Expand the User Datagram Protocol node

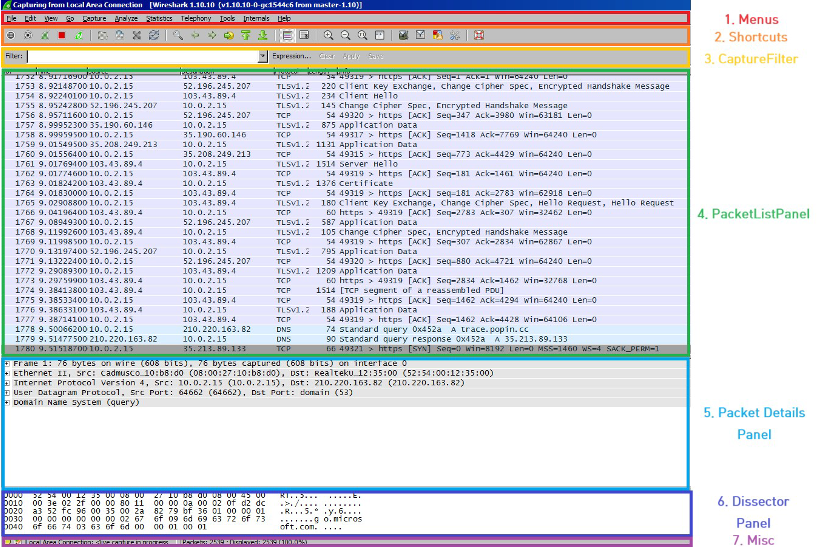(7, 392)
